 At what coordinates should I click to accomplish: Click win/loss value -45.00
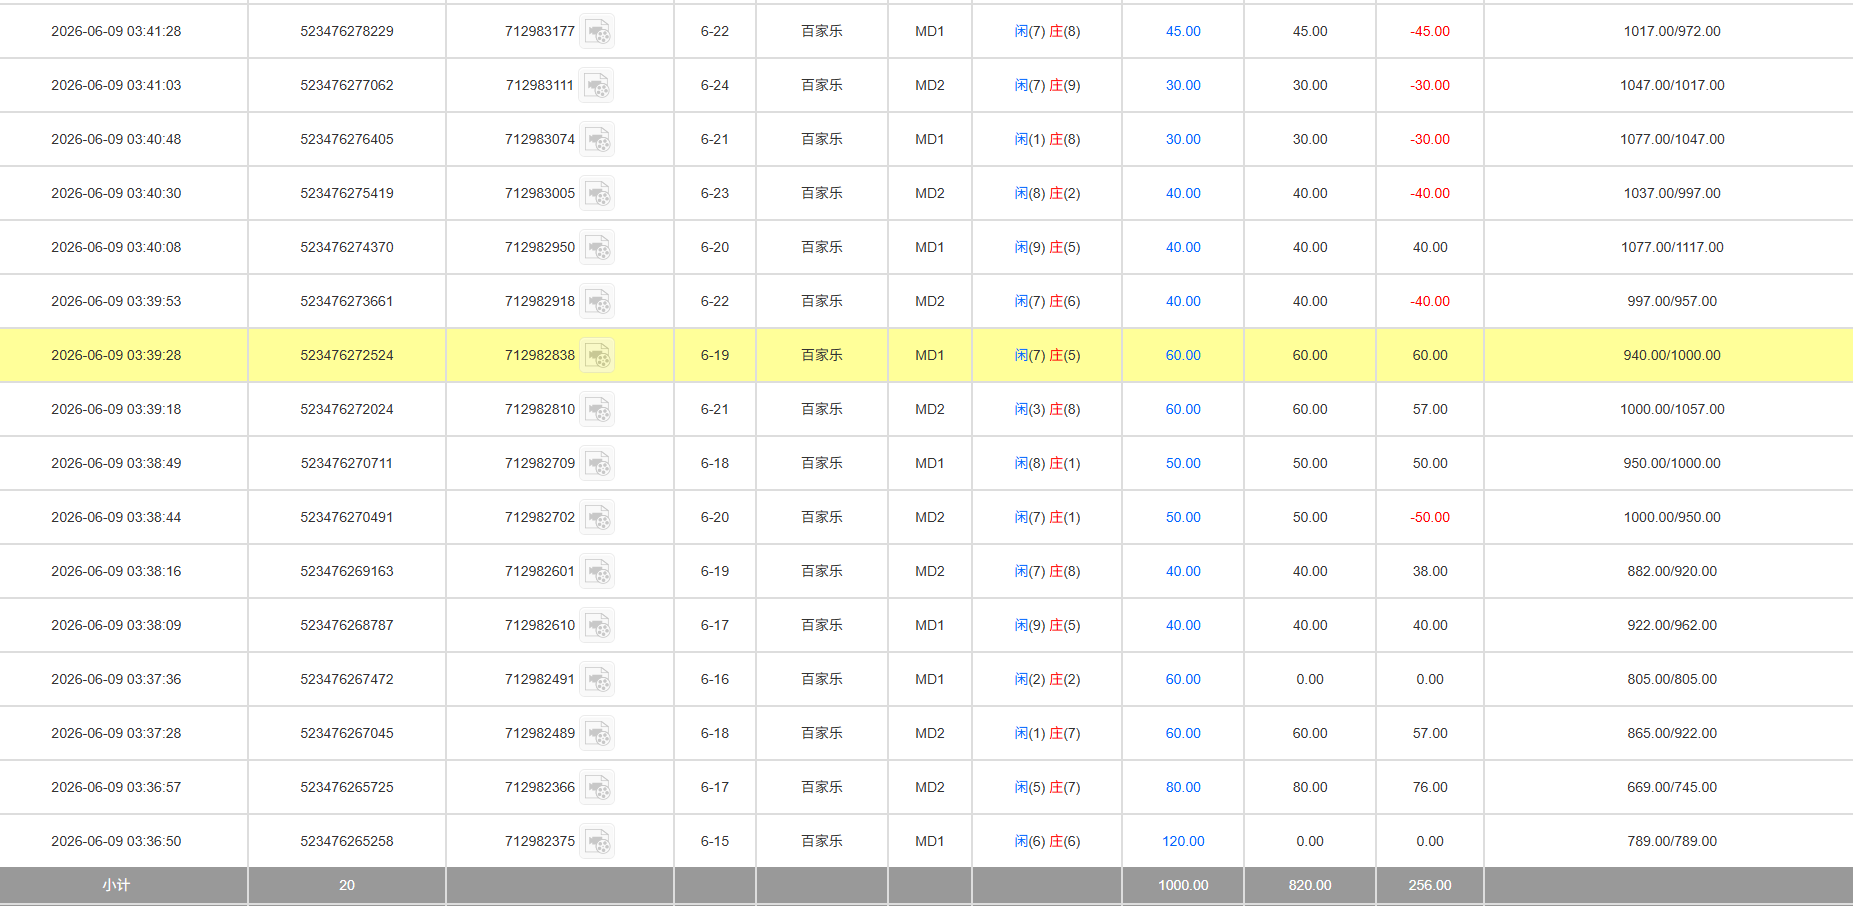point(1430,31)
